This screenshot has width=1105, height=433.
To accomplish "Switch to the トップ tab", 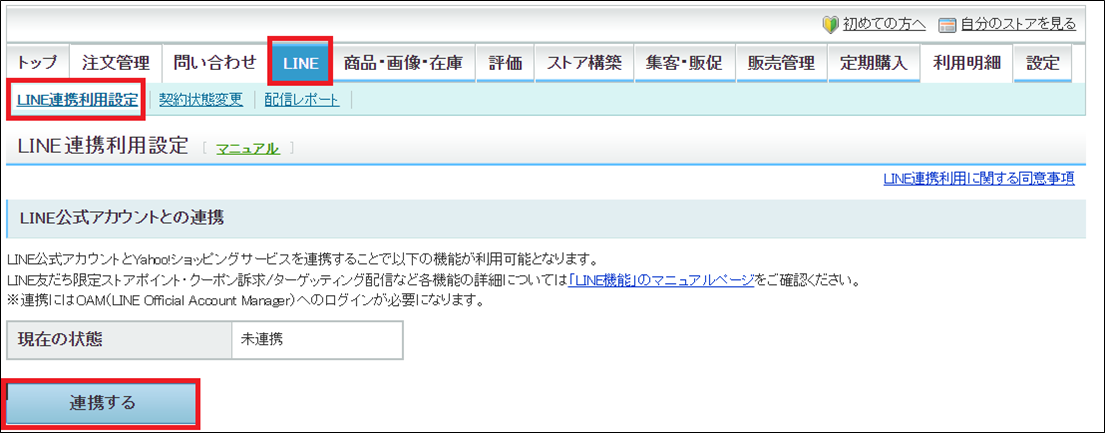I will click(x=37, y=63).
